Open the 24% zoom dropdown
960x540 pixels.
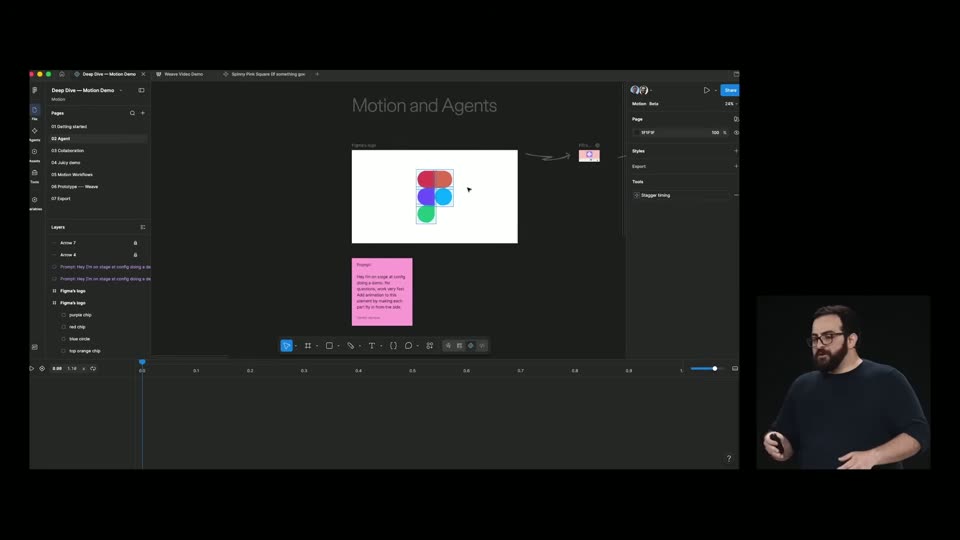click(731, 104)
